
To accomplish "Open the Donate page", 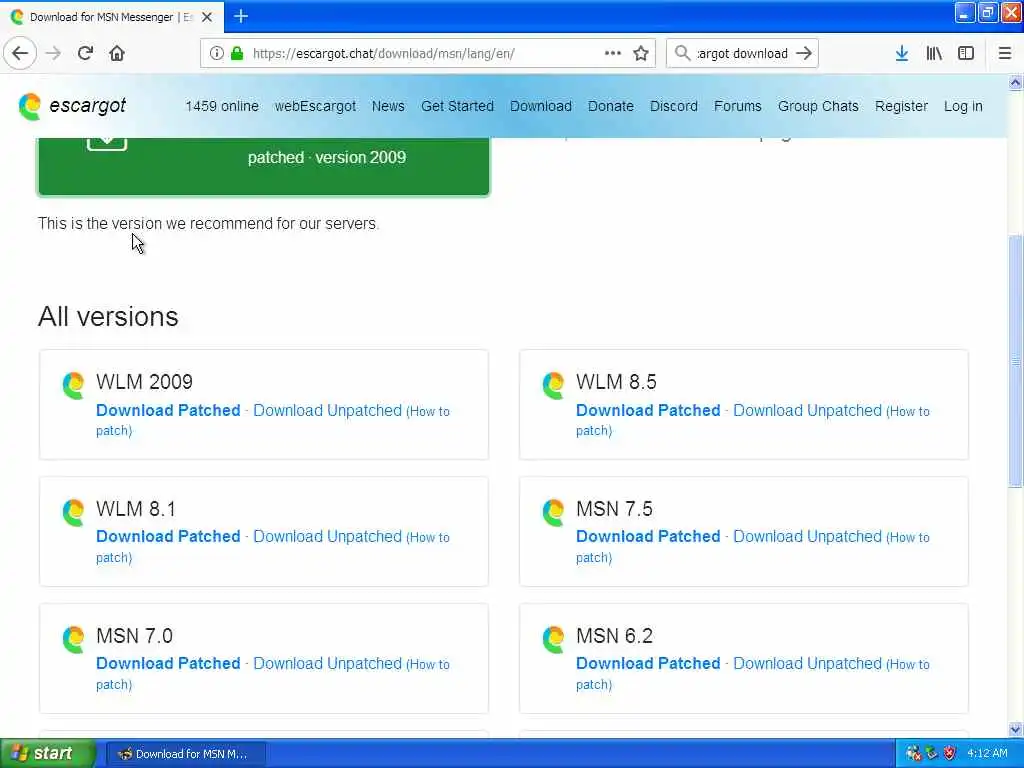I will (611, 106).
